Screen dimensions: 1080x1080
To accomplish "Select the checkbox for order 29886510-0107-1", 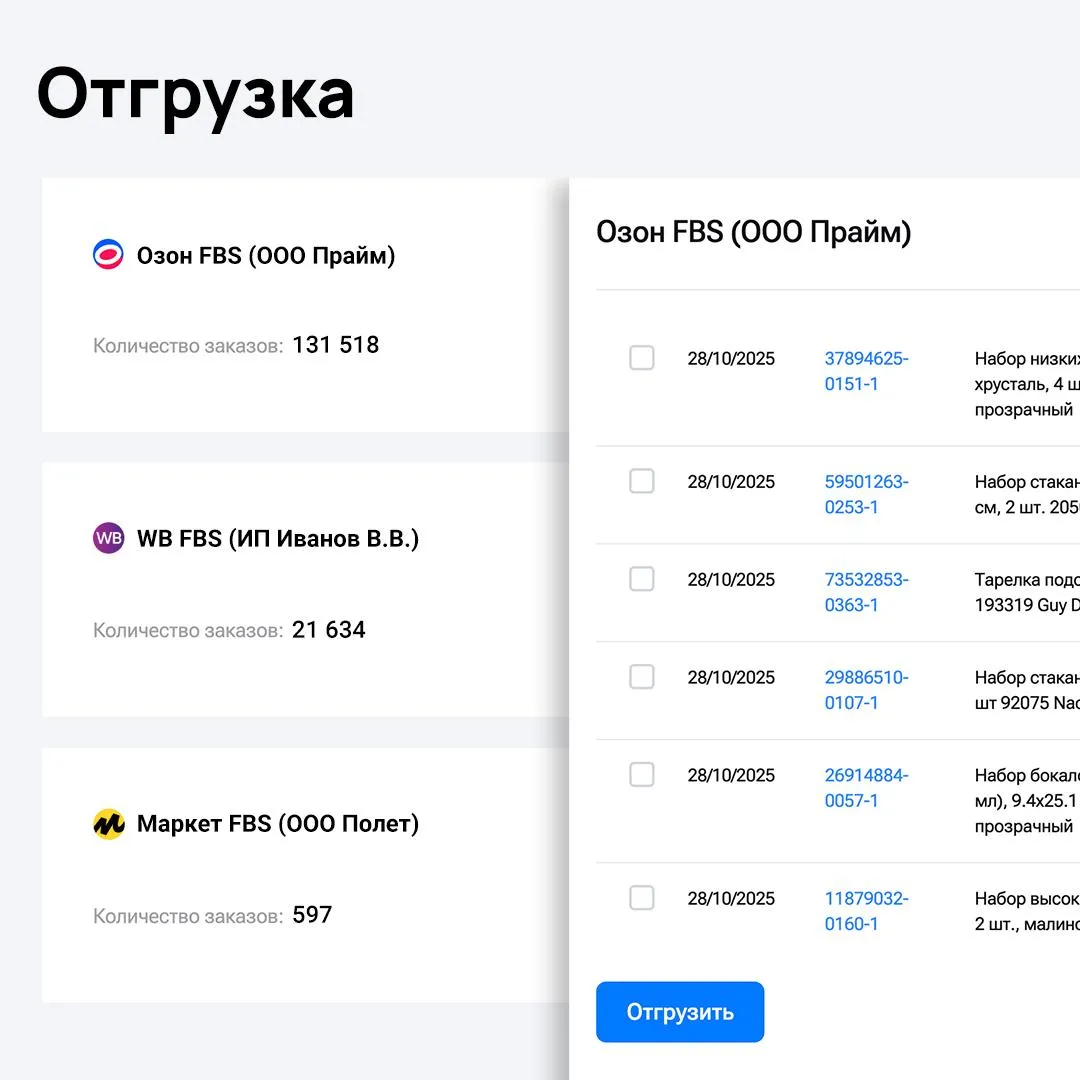I will [x=641, y=676].
